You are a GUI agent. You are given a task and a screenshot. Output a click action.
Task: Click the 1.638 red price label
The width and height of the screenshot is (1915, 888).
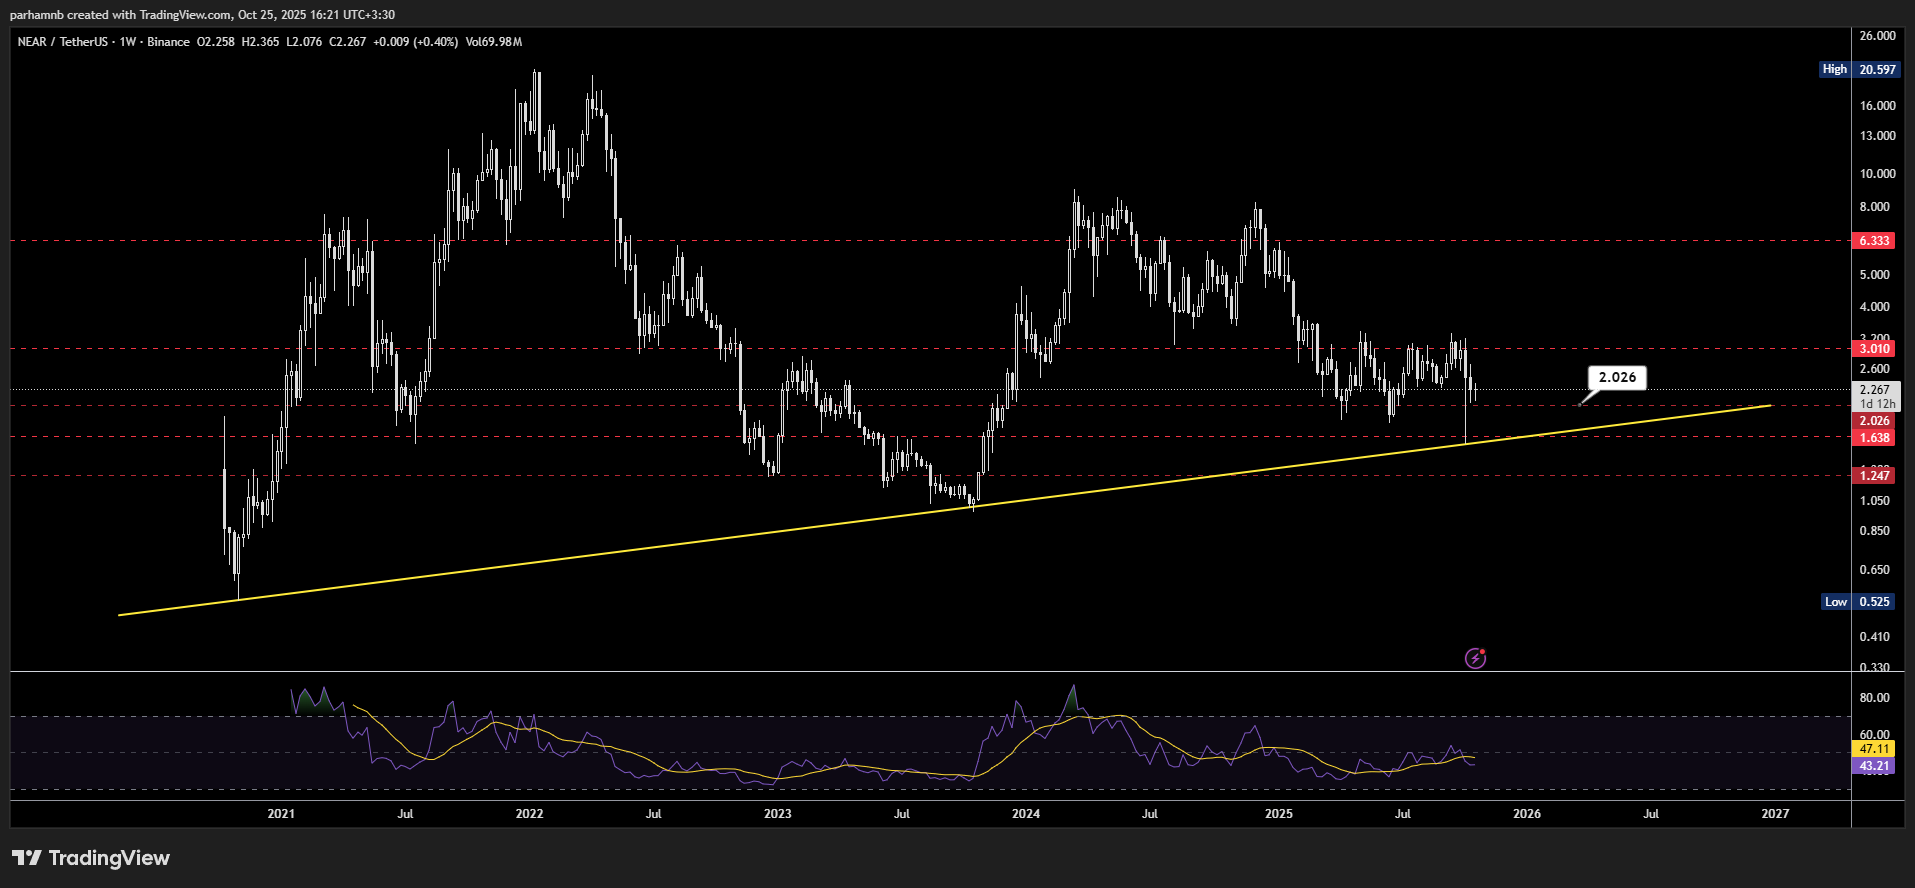(1874, 438)
